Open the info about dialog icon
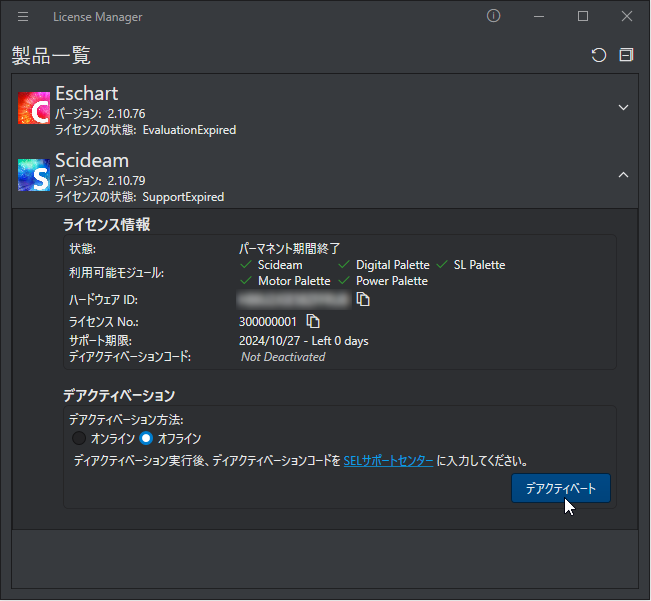The width and height of the screenshot is (651, 601). 493,16
